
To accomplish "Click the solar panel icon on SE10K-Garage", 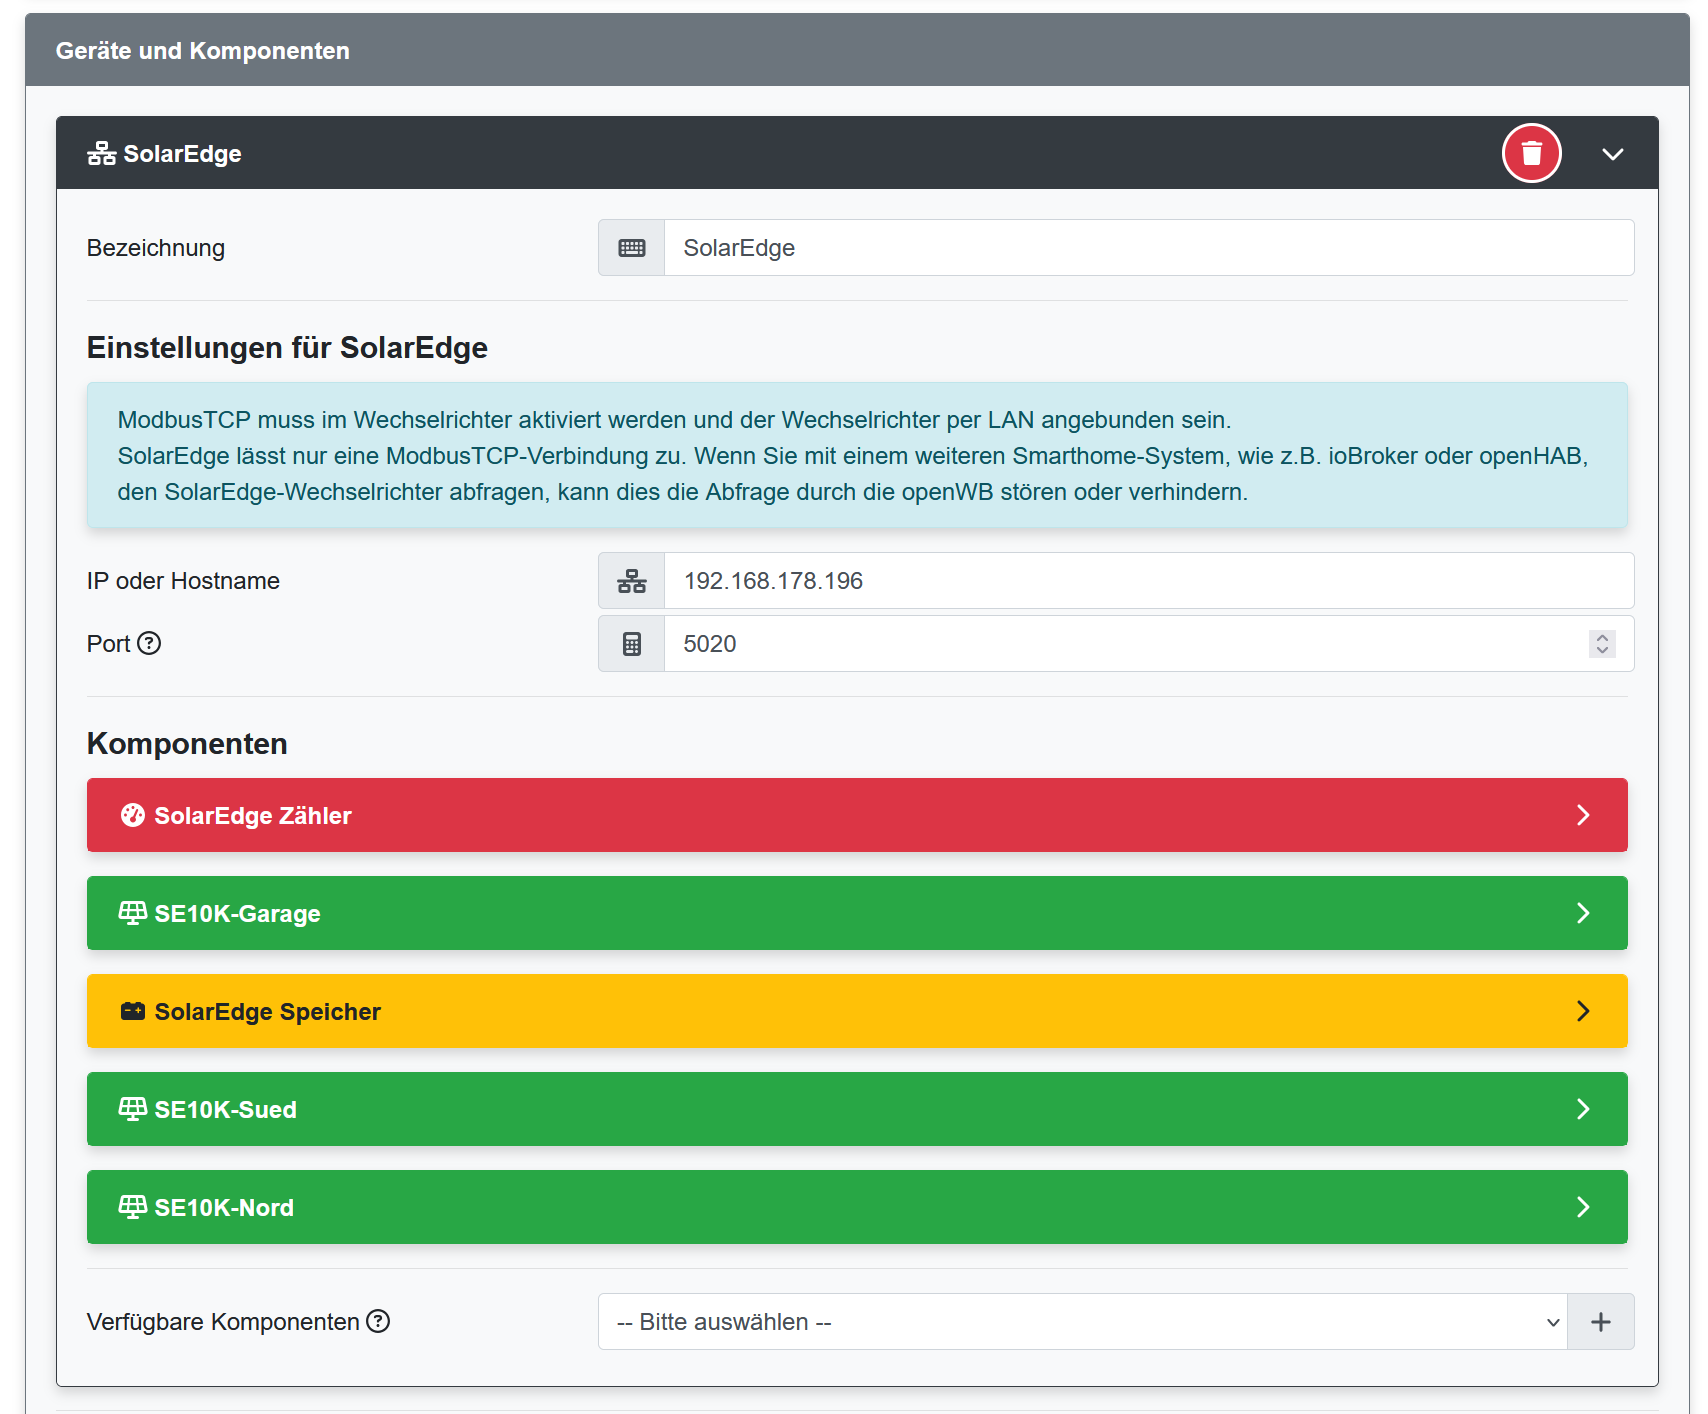I will pyautogui.click(x=133, y=913).
